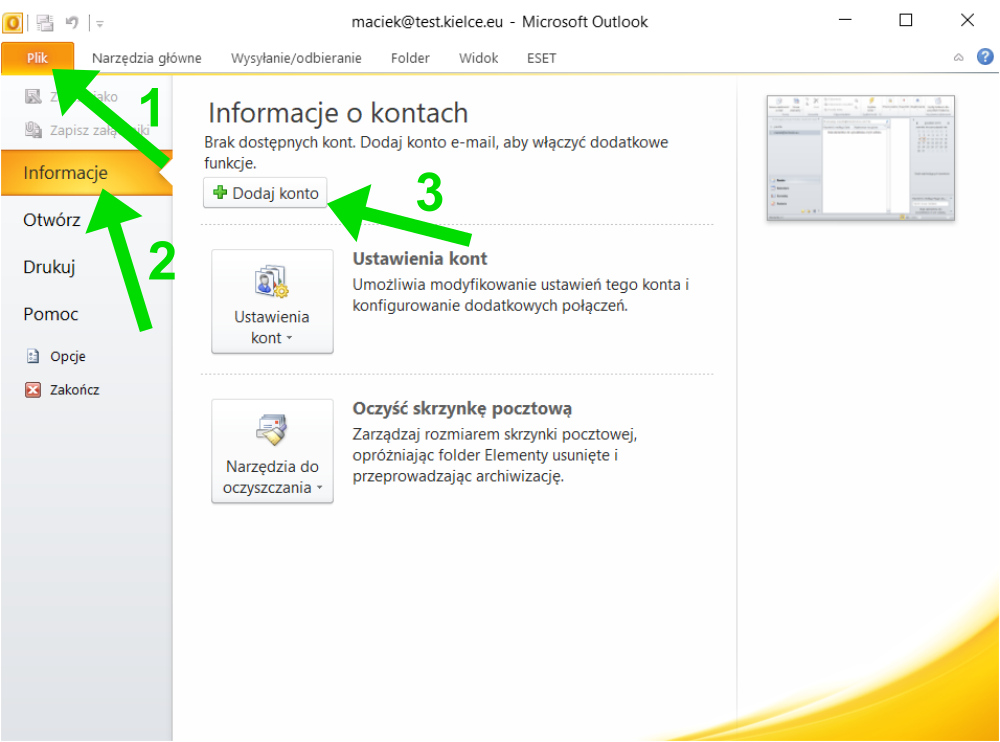
Task: Open the Help question mark icon
Action: (984, 58)
